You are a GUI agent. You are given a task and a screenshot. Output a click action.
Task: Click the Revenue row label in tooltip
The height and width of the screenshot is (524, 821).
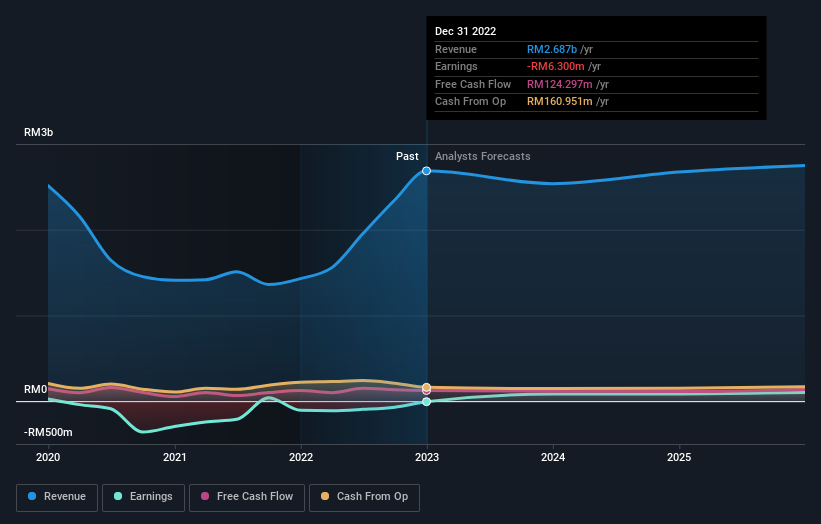[456, 49]
